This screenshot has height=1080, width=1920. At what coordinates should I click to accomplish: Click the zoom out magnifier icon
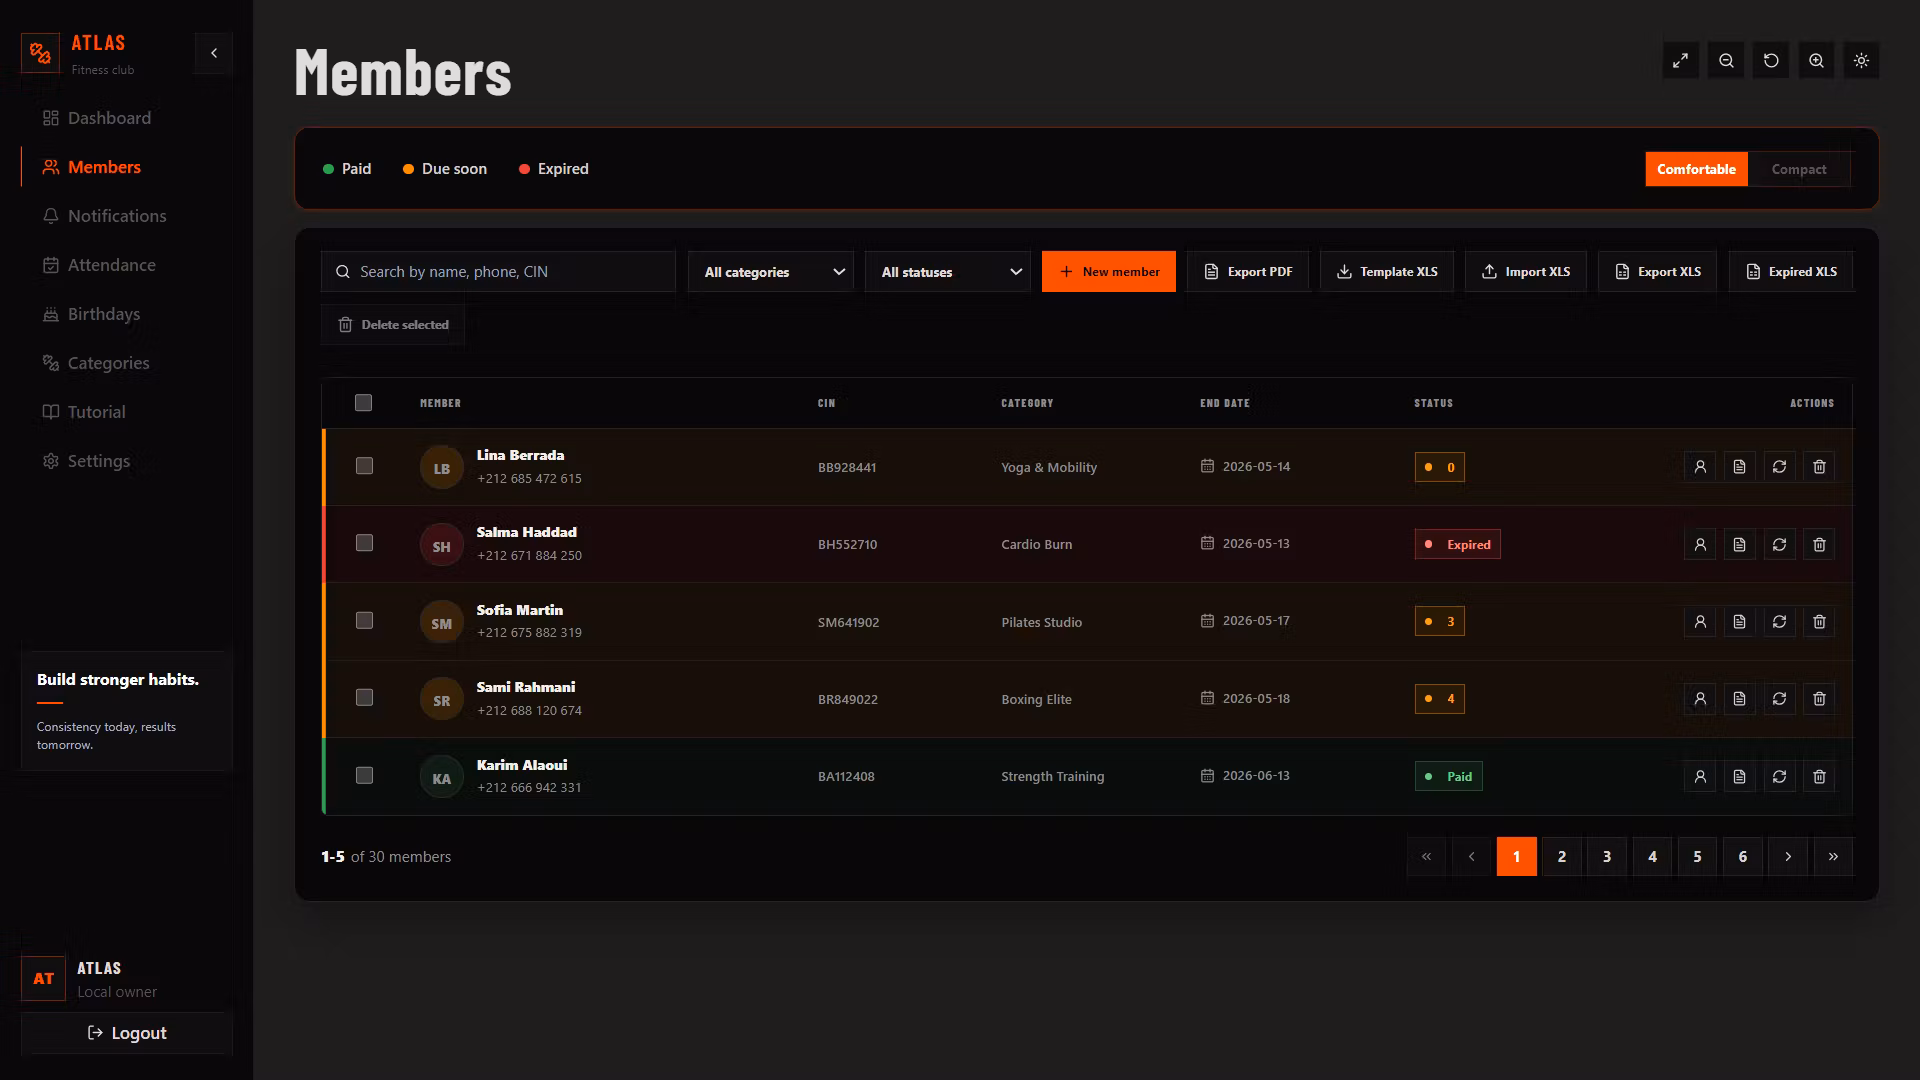click(x=1726, y=61)
